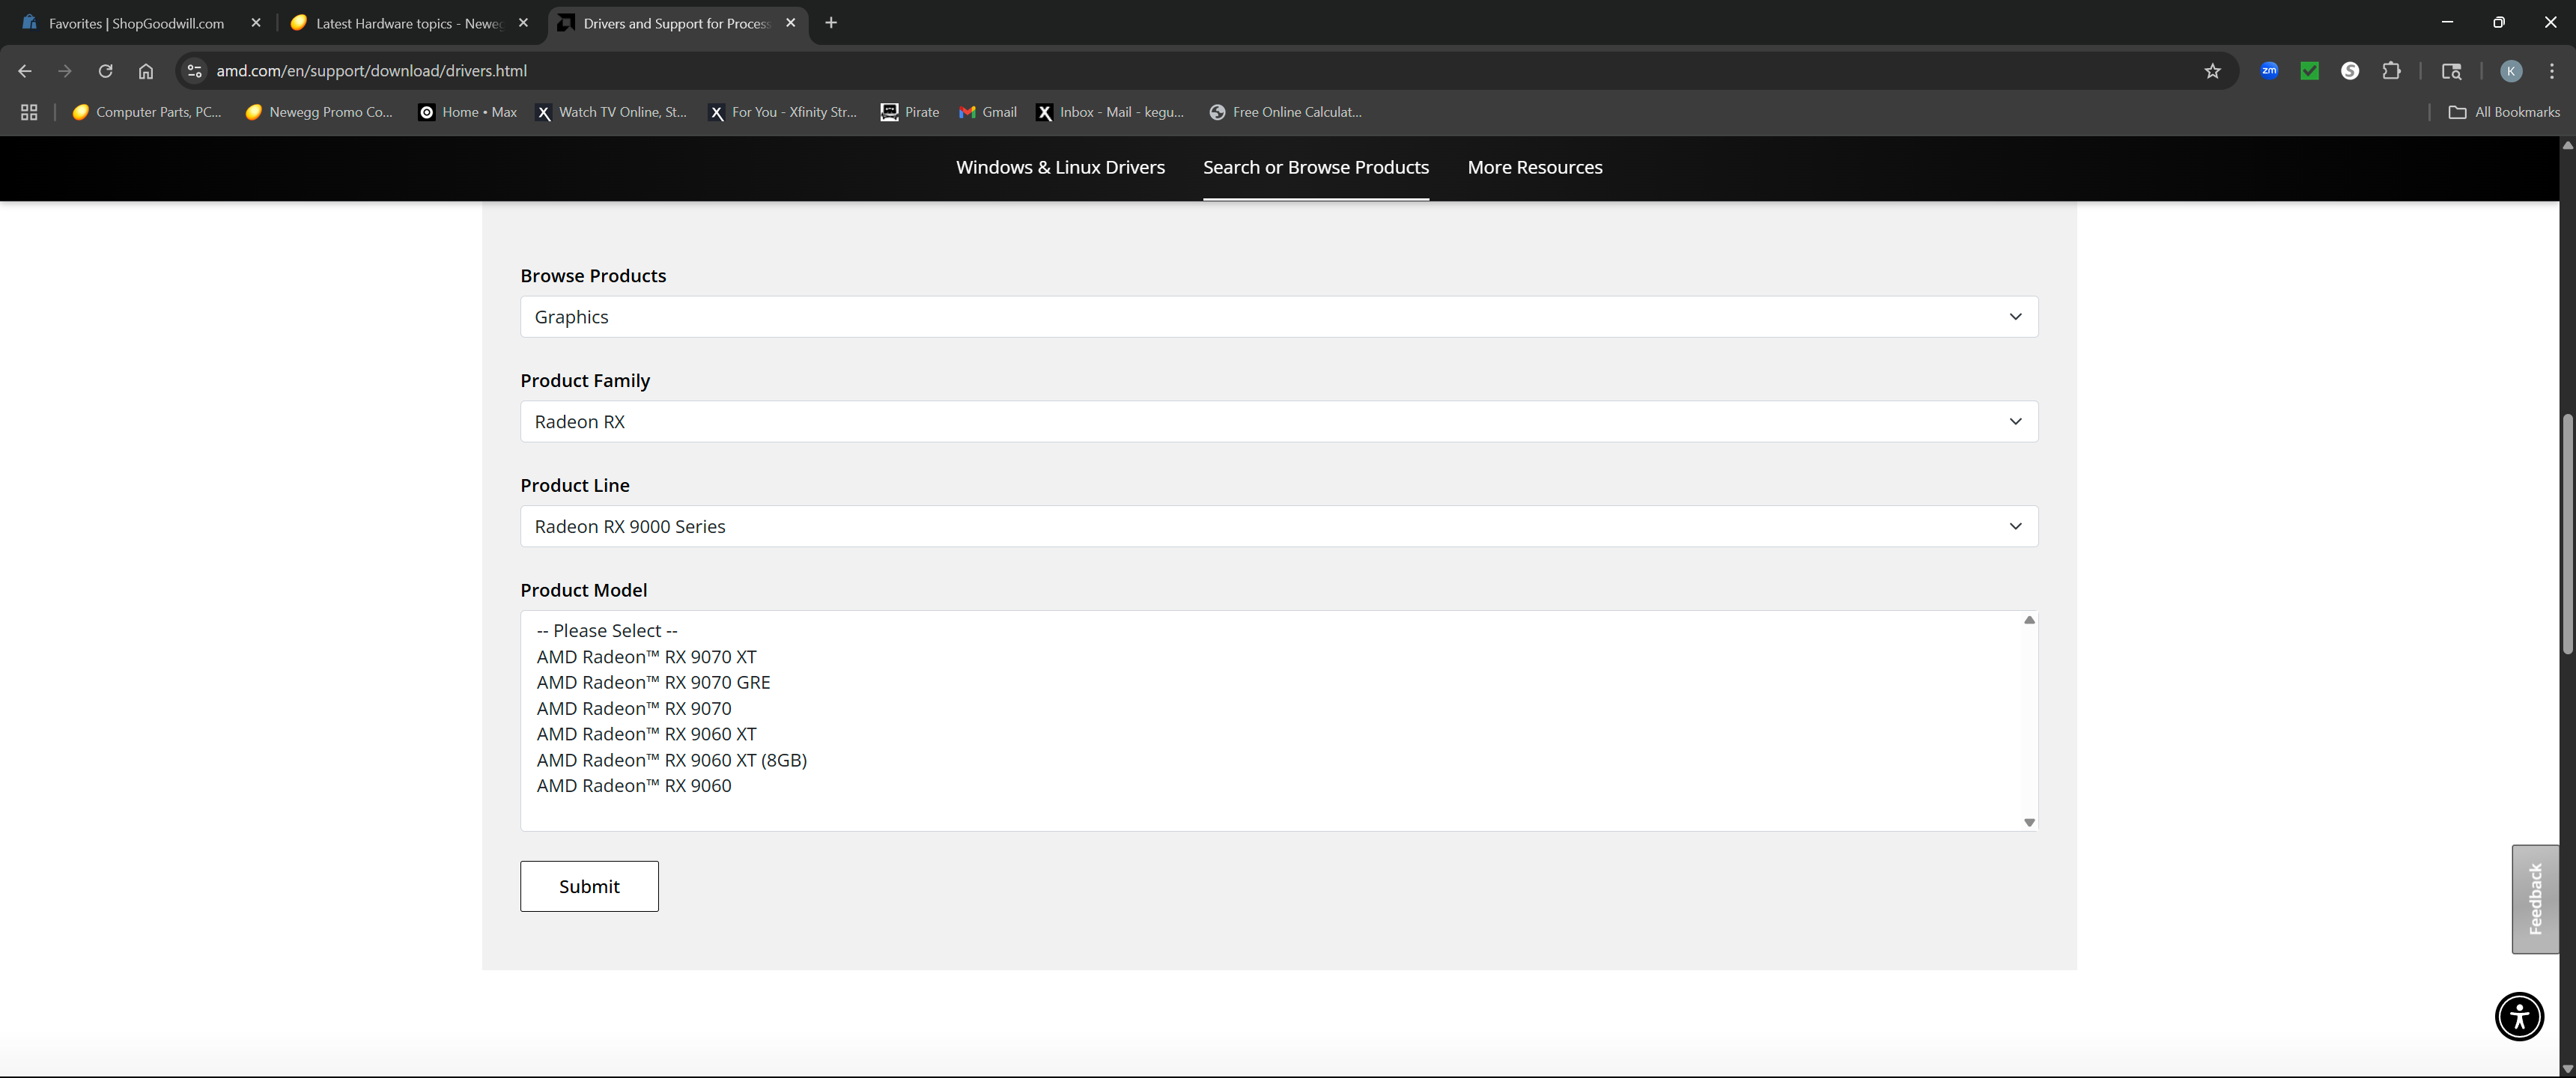Screen dimensions: 2576x1078
Task: Open Home • Max bookmark
Action: (468, 112)
